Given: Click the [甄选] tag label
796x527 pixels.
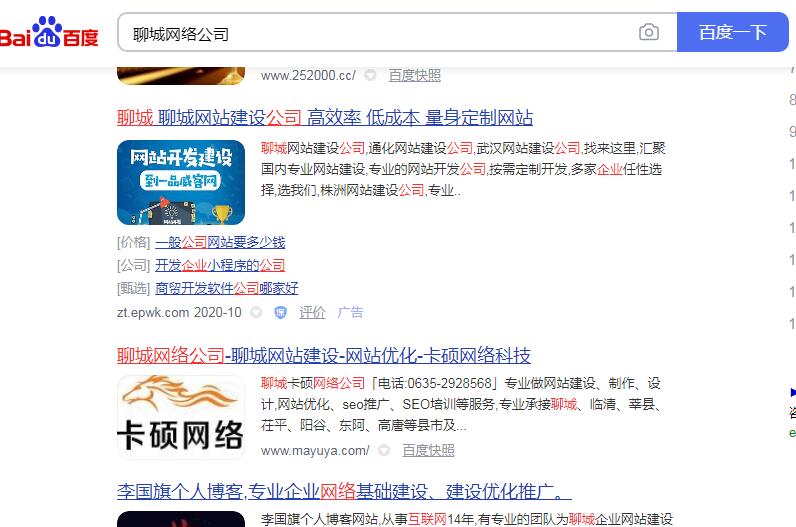Looking at the screenshot, I should click(134, 288).
